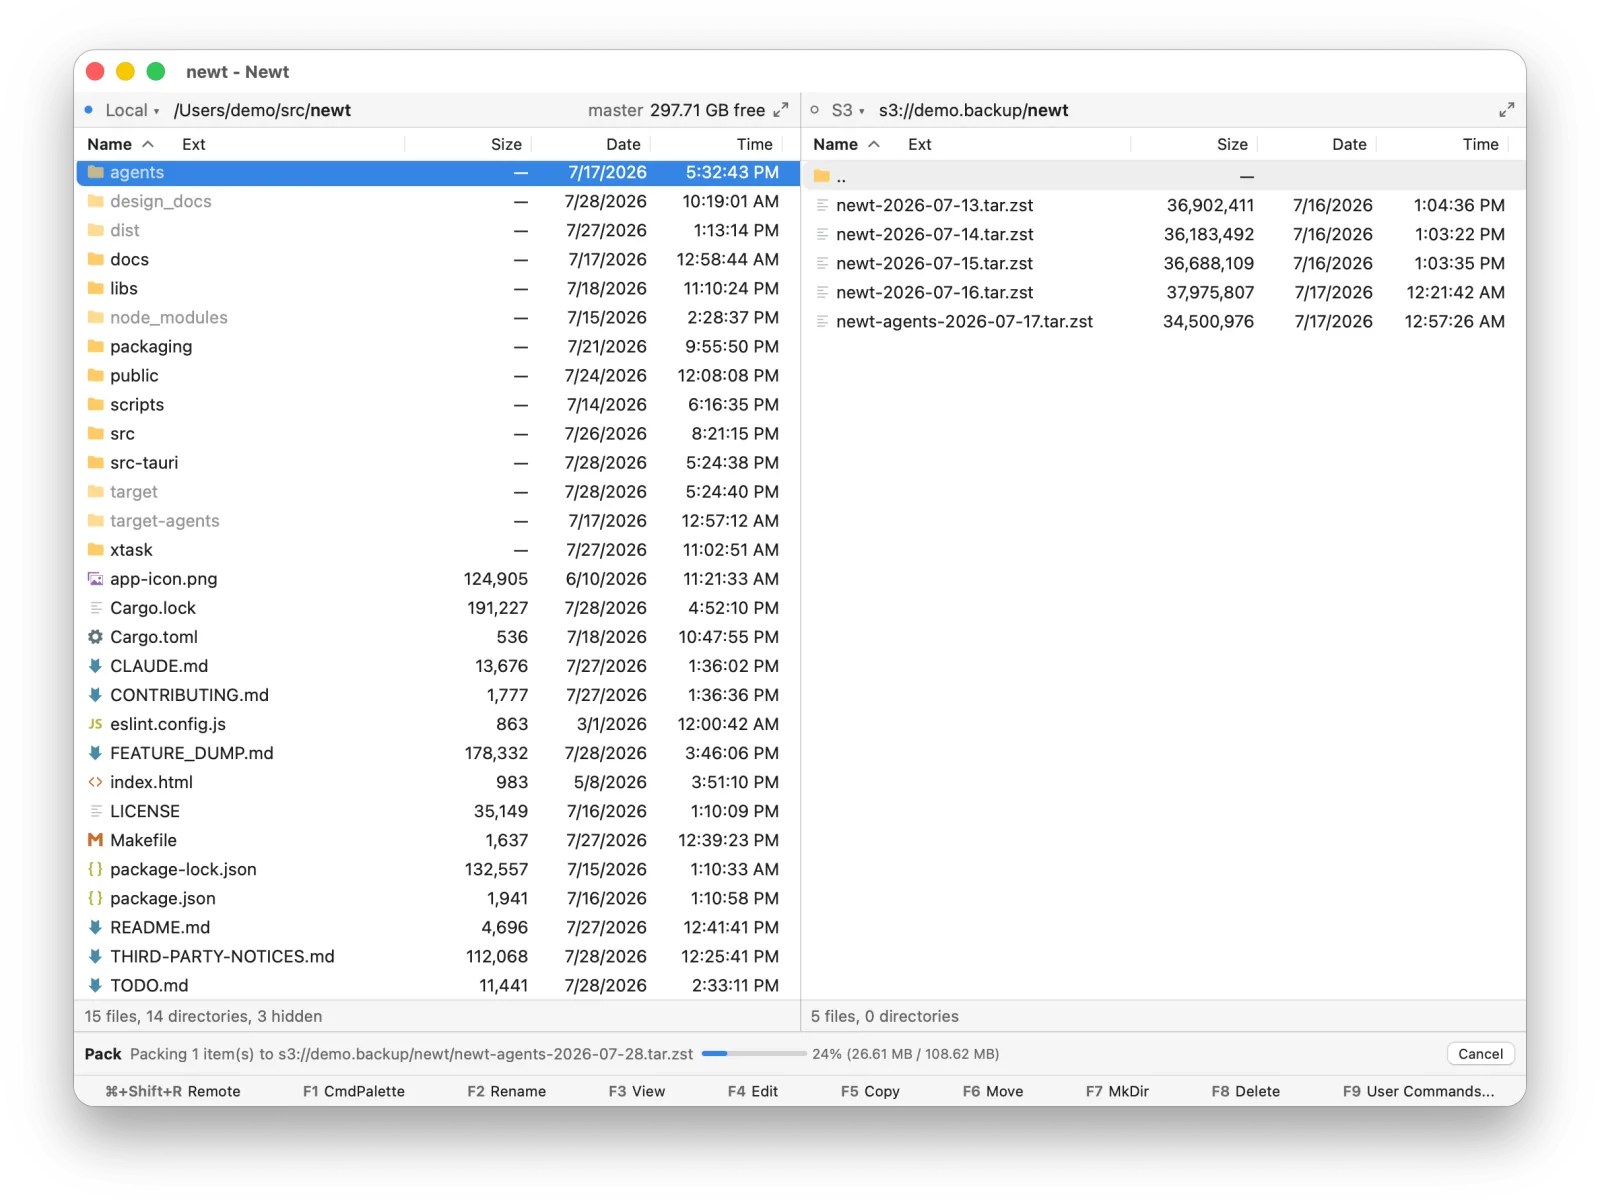Select the THIRD-PARTY-NOTICES.md row
The image size is (1600, 1204).
tap(438, 956)
